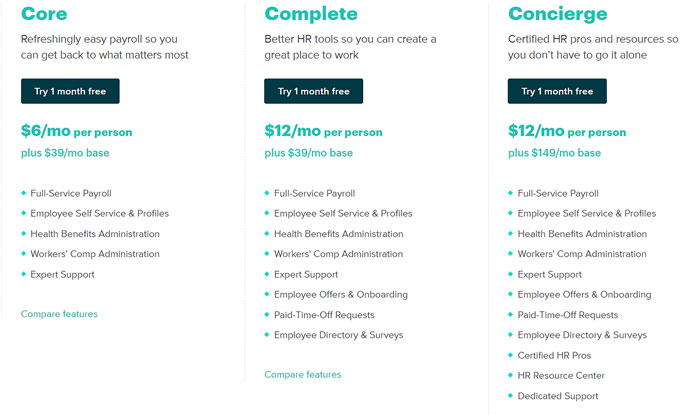Click the bullet icon beside Complete's Paid-Time-Off Requests
Viewport: 696px width, 415px height.
(x=267, y=315)
